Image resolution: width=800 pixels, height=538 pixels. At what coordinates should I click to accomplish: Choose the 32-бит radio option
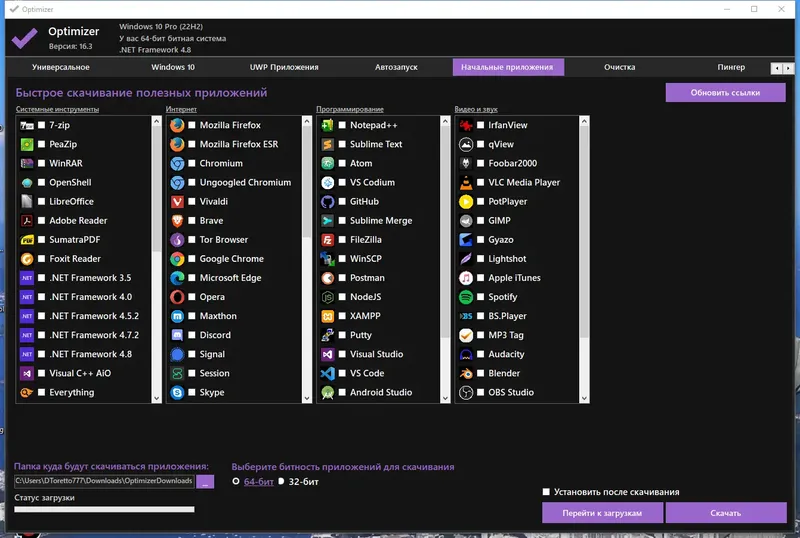(281, 481)
